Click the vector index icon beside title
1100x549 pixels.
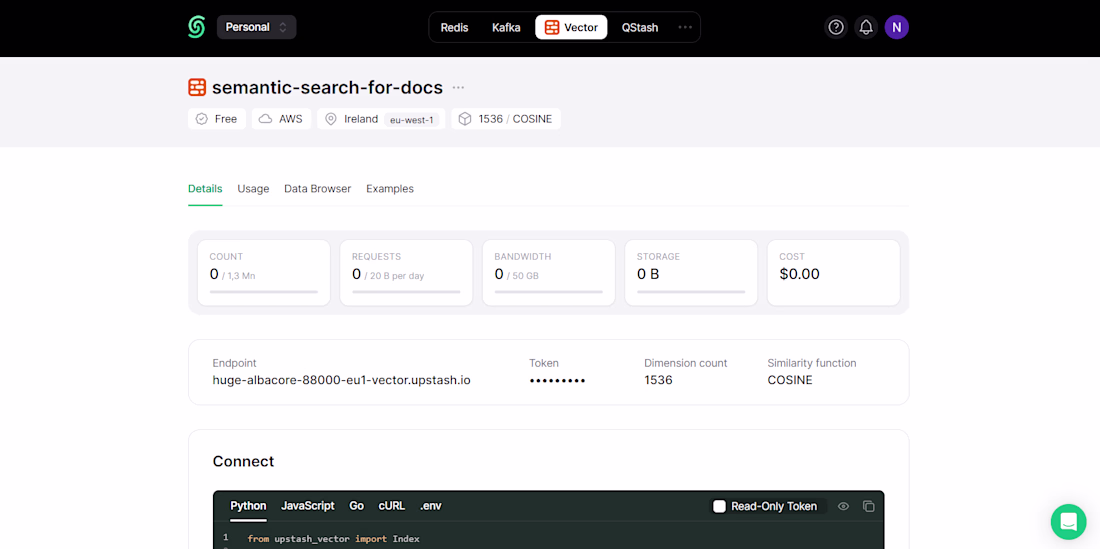[x=197, y=87]
